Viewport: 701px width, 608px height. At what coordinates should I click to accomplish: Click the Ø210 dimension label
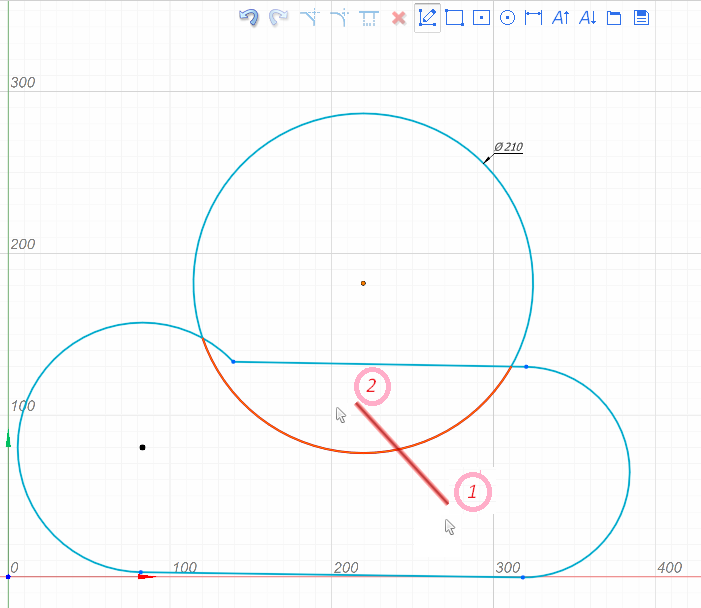click(x=508, y=148)
